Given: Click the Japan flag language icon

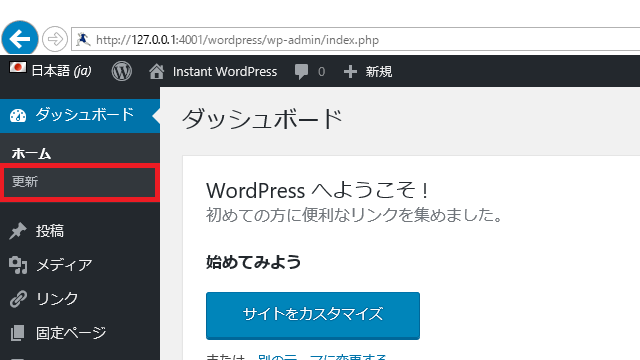Looking at the screenshot, I should tap(18, 67).
